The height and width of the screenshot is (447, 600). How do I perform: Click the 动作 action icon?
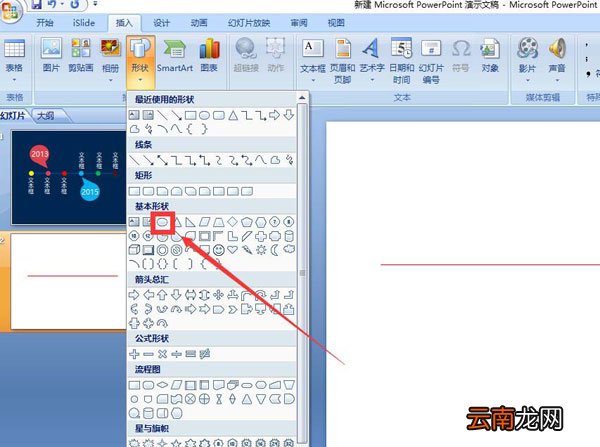tap(276, 55)
